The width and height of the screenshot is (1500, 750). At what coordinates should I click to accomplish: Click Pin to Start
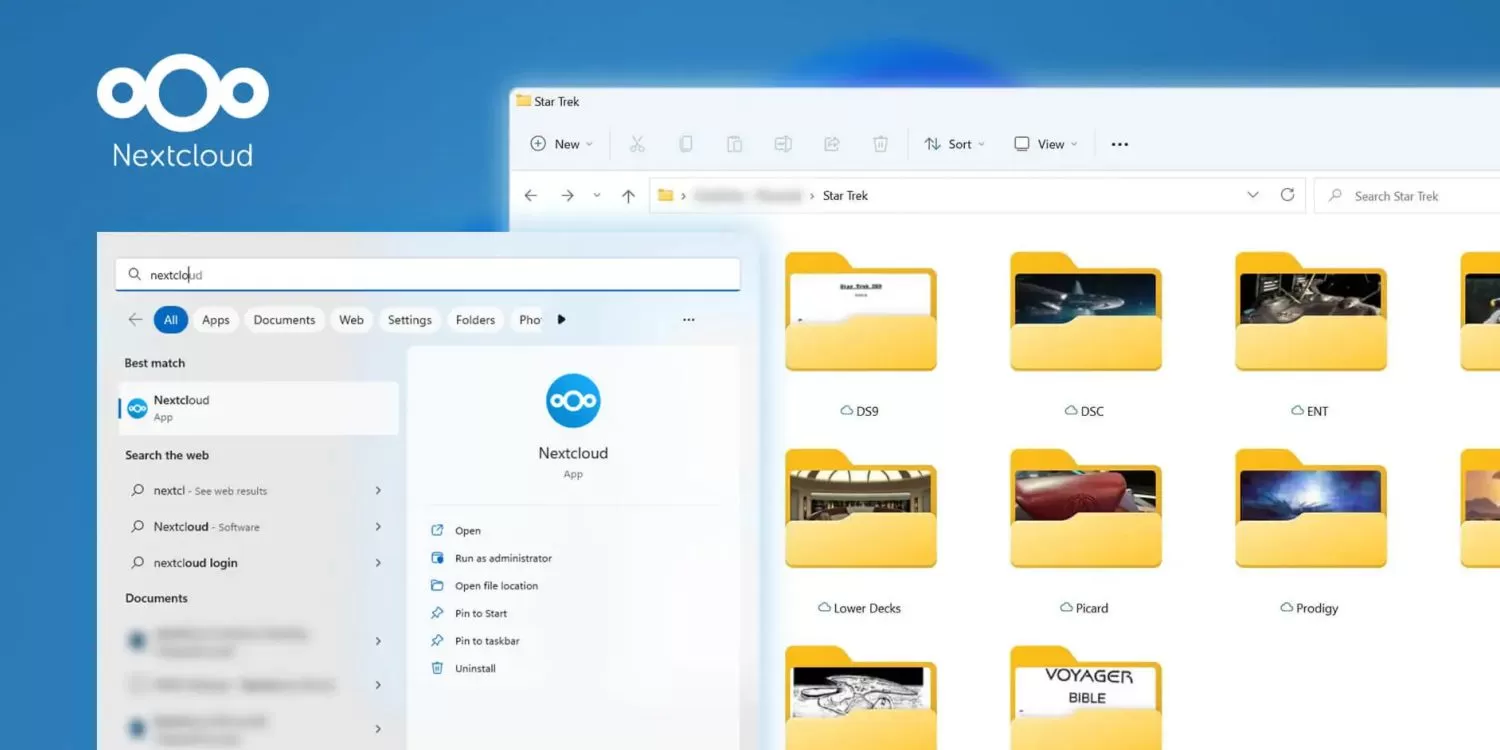(x=469, y=613)
